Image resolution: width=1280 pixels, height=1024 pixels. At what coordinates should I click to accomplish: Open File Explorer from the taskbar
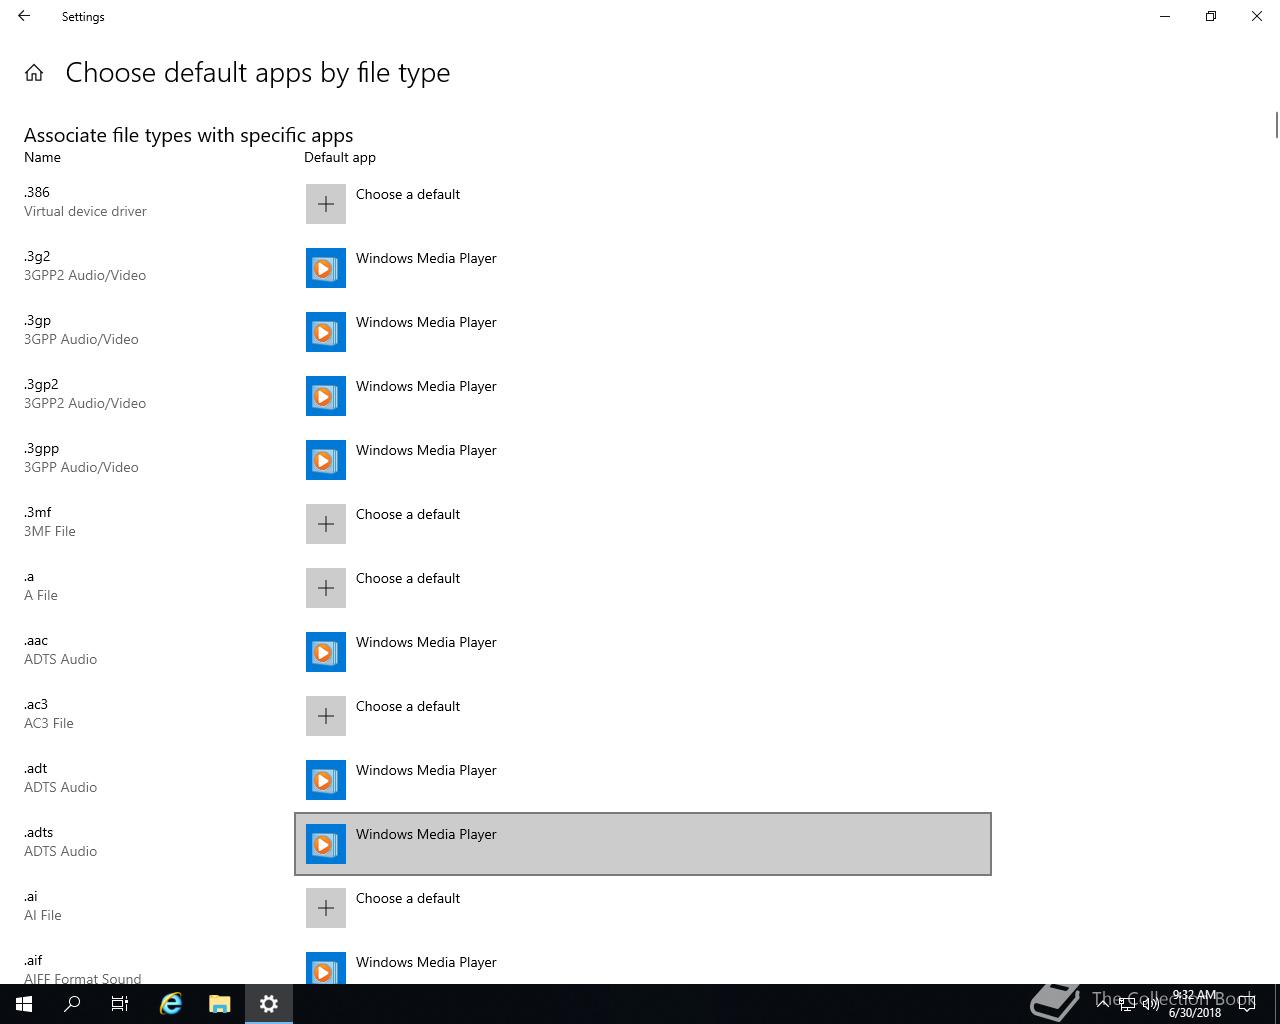(x=220, y=1004)
